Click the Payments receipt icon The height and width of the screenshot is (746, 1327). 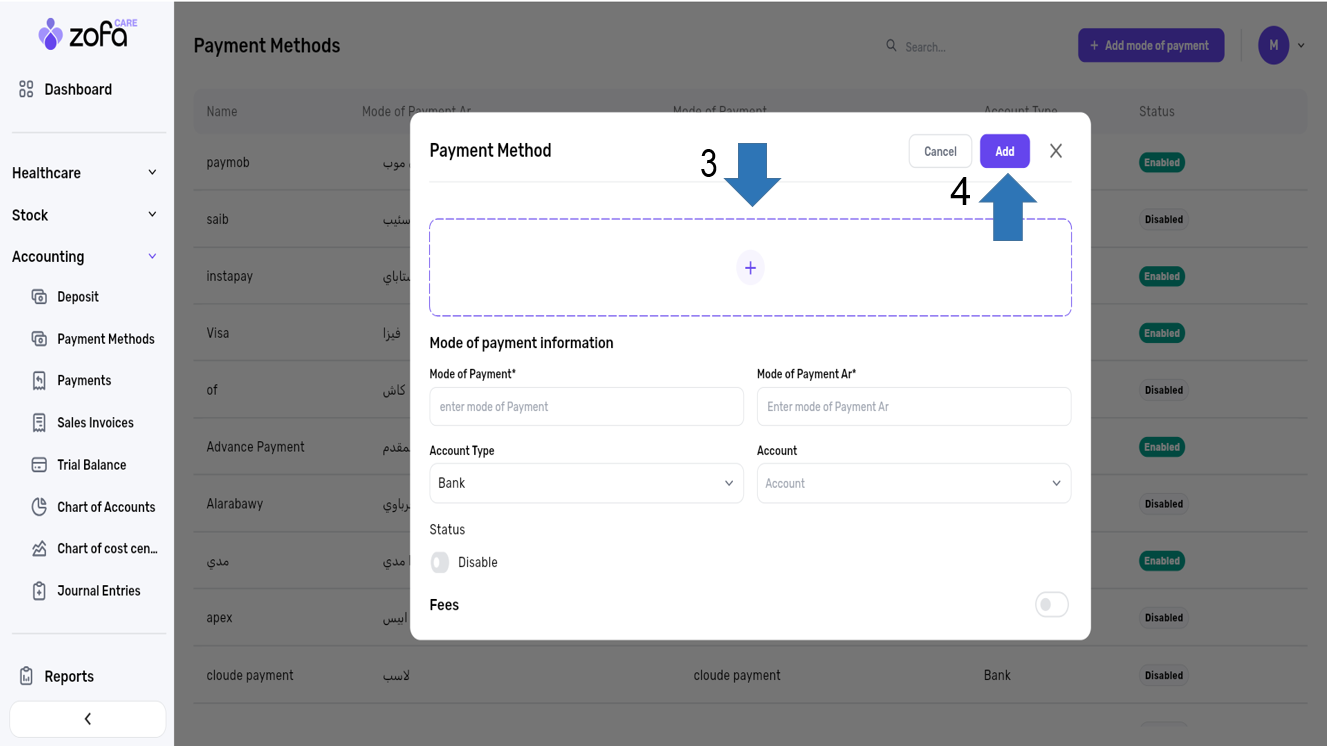39,381
